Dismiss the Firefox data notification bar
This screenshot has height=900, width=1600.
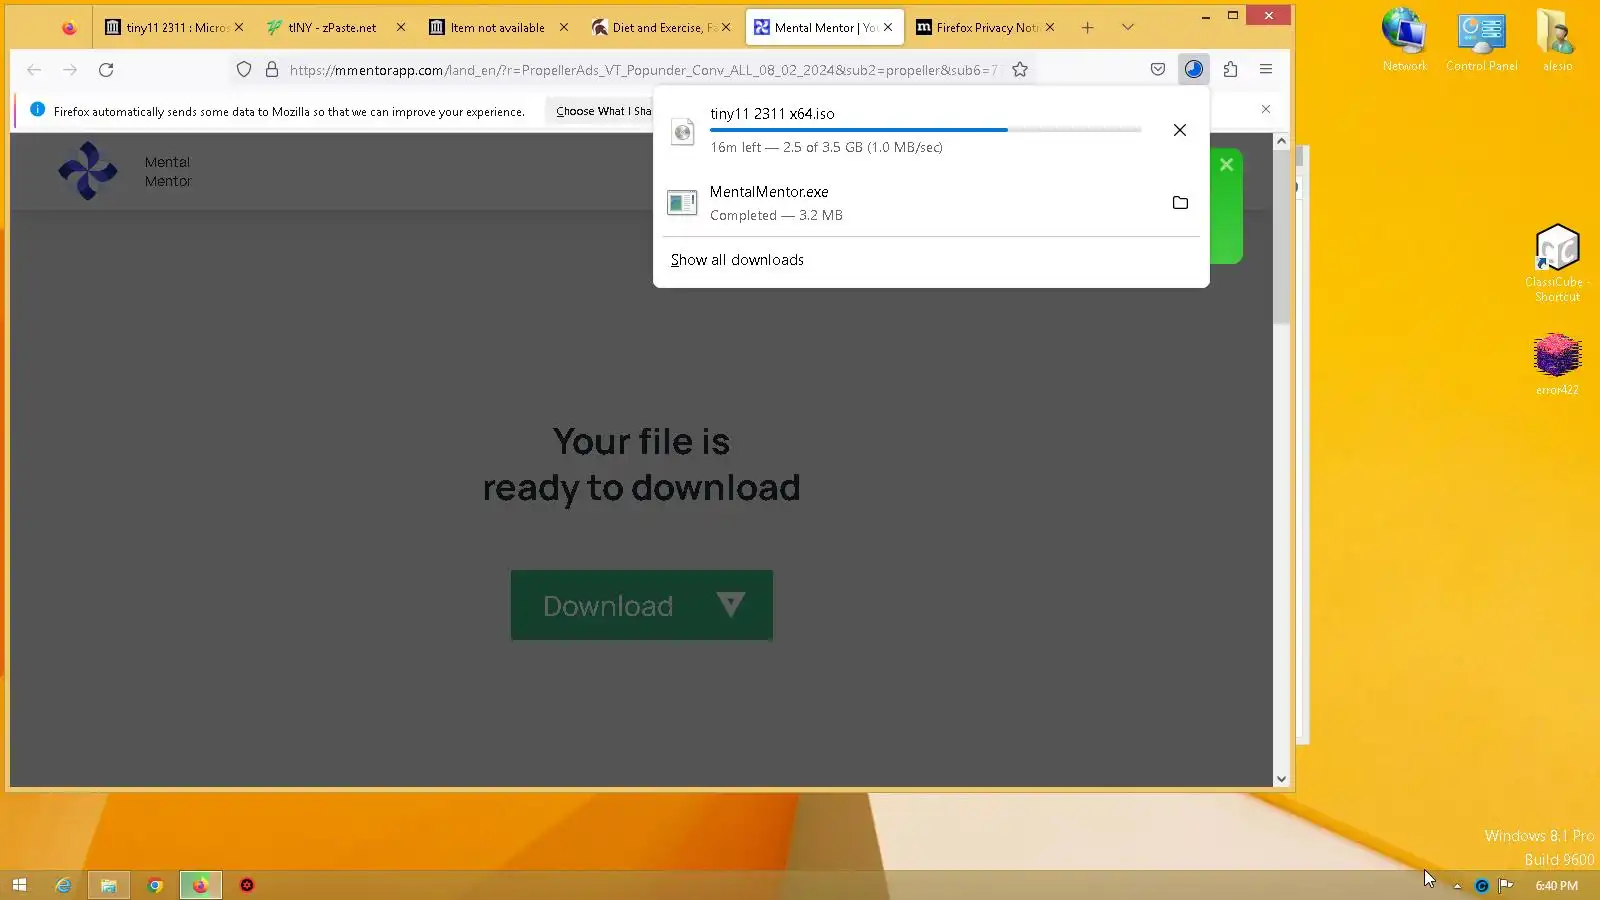coord(1266,109)
